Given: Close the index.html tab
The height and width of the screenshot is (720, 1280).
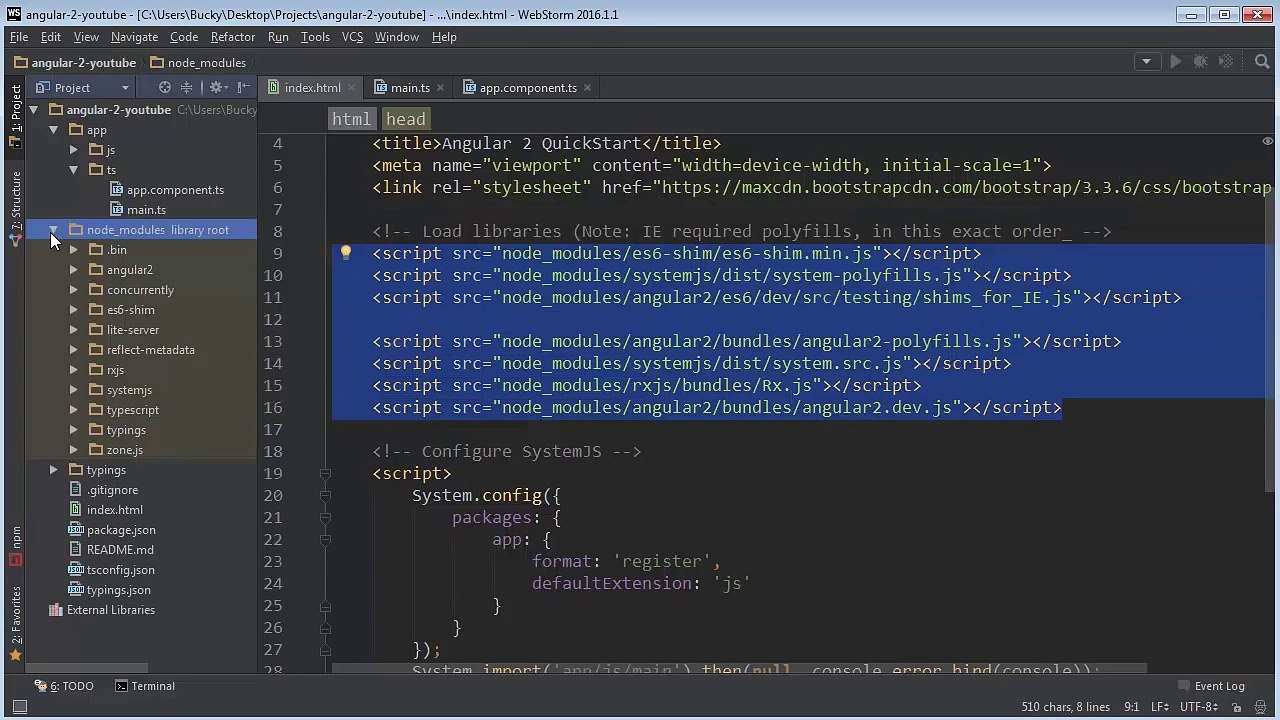Looking at the screenshot, I should pos(352,88).
